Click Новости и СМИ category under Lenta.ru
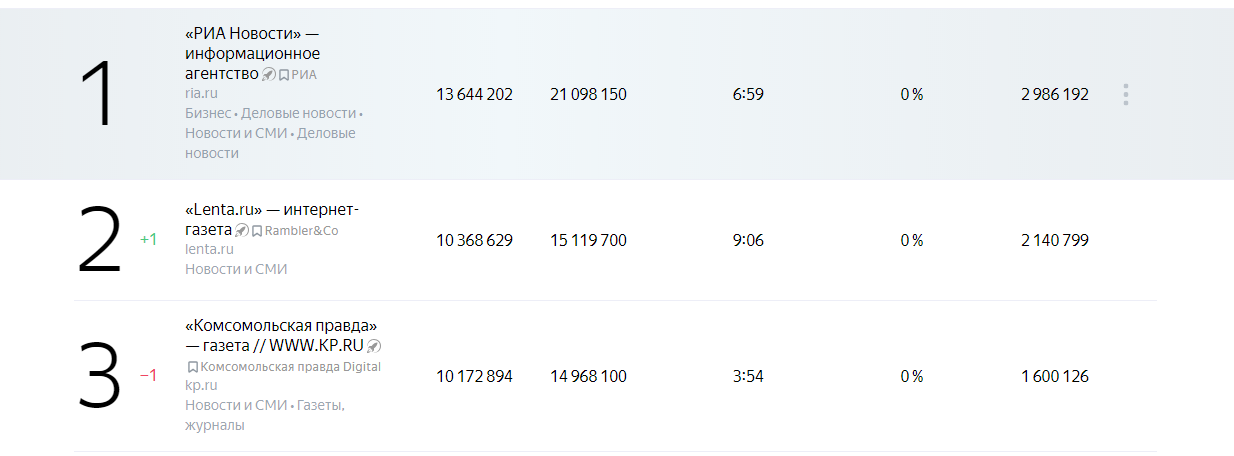1234x456 pixels. click(x=236, y=269)
